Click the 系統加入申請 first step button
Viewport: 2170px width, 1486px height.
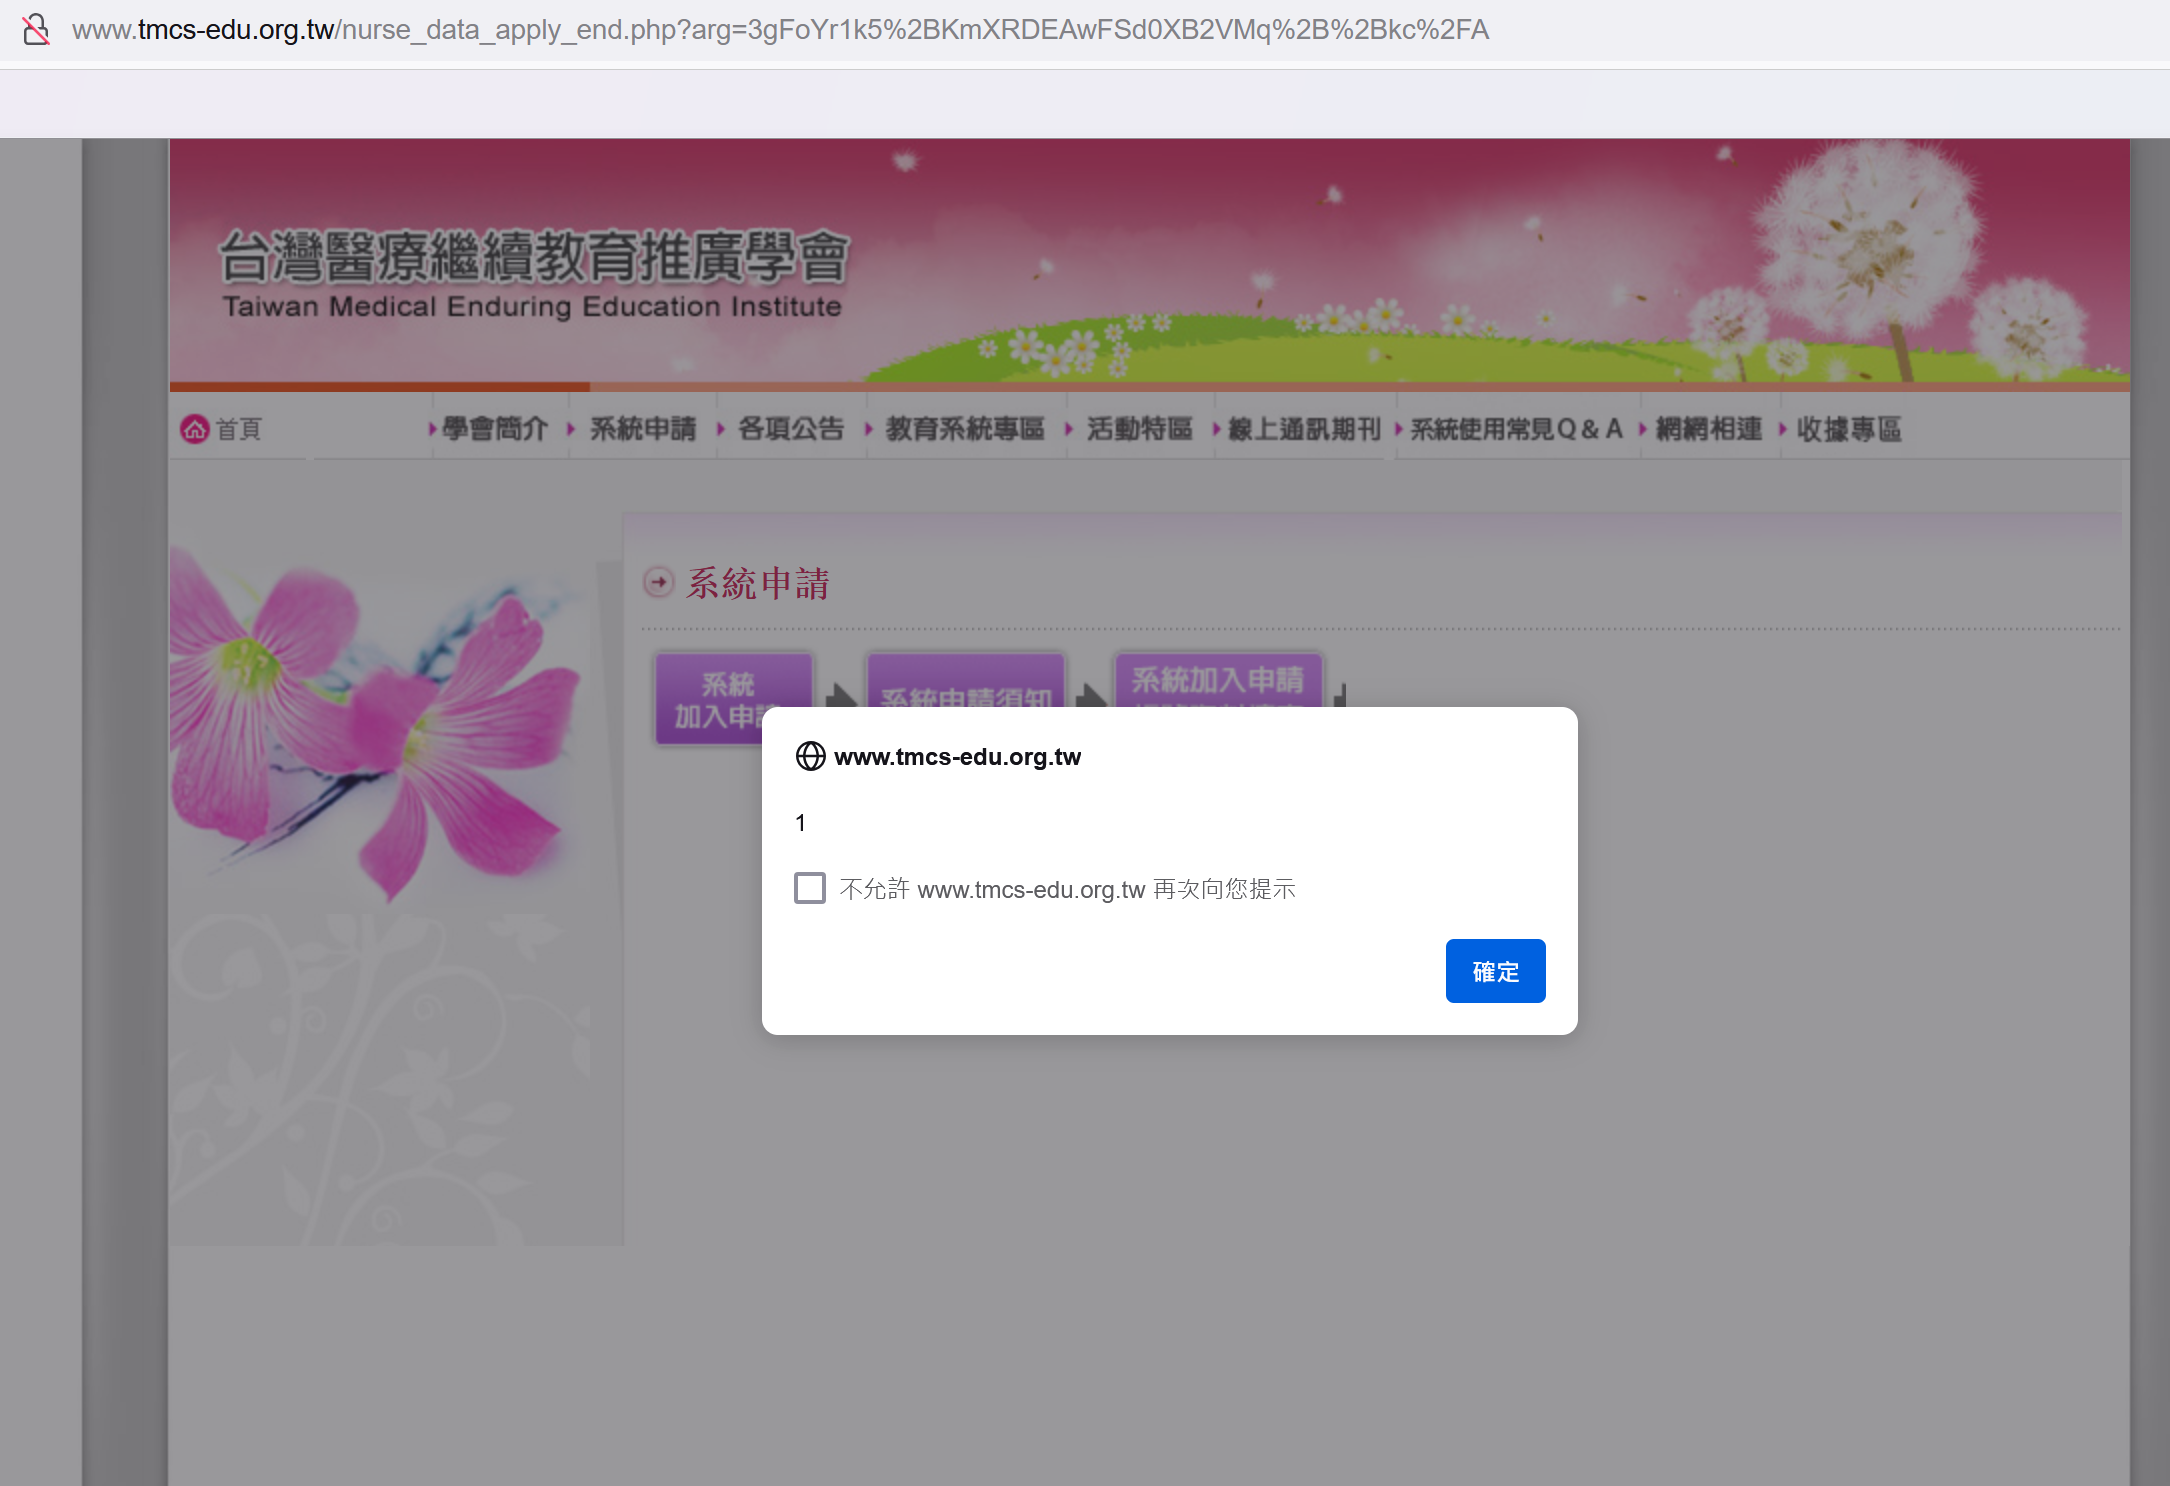[x=734, y=699]
